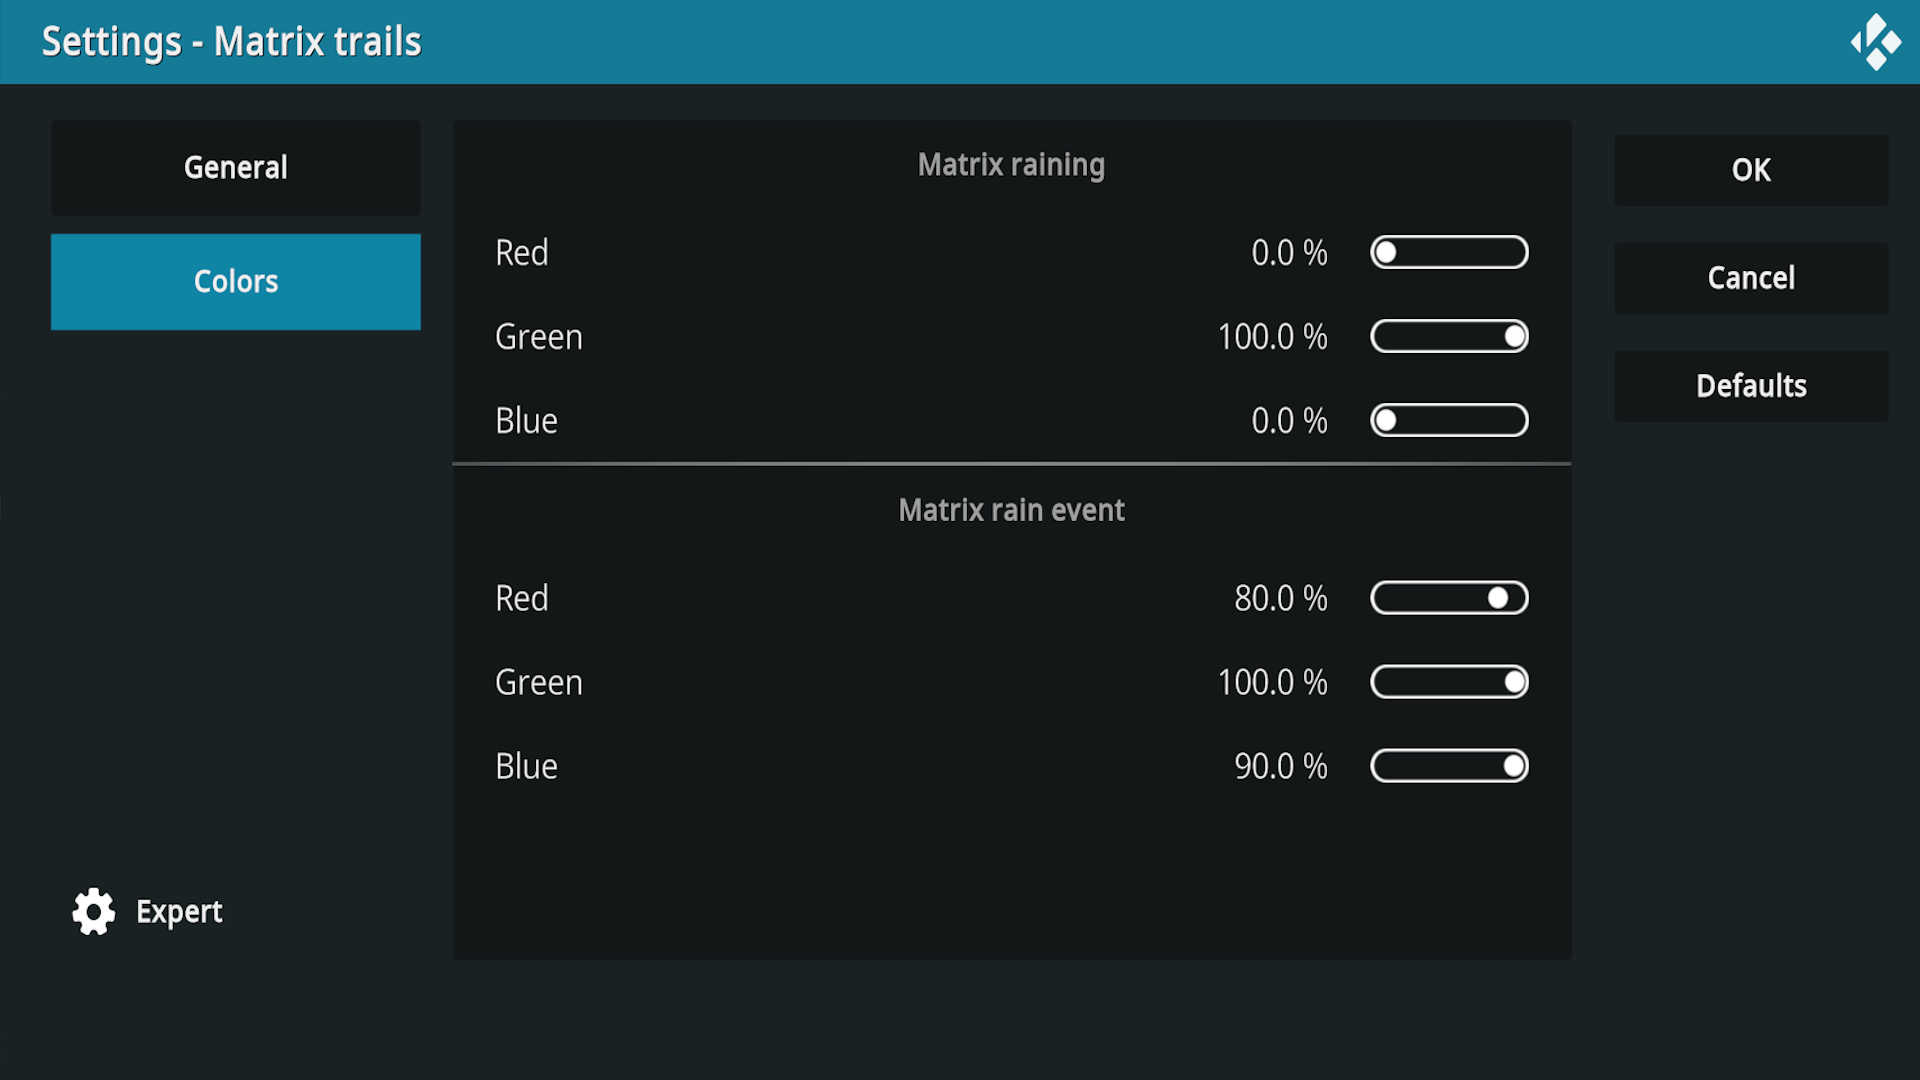Click the Expert settings level label
The image size is (1920, 1080).
coord(179,912)
